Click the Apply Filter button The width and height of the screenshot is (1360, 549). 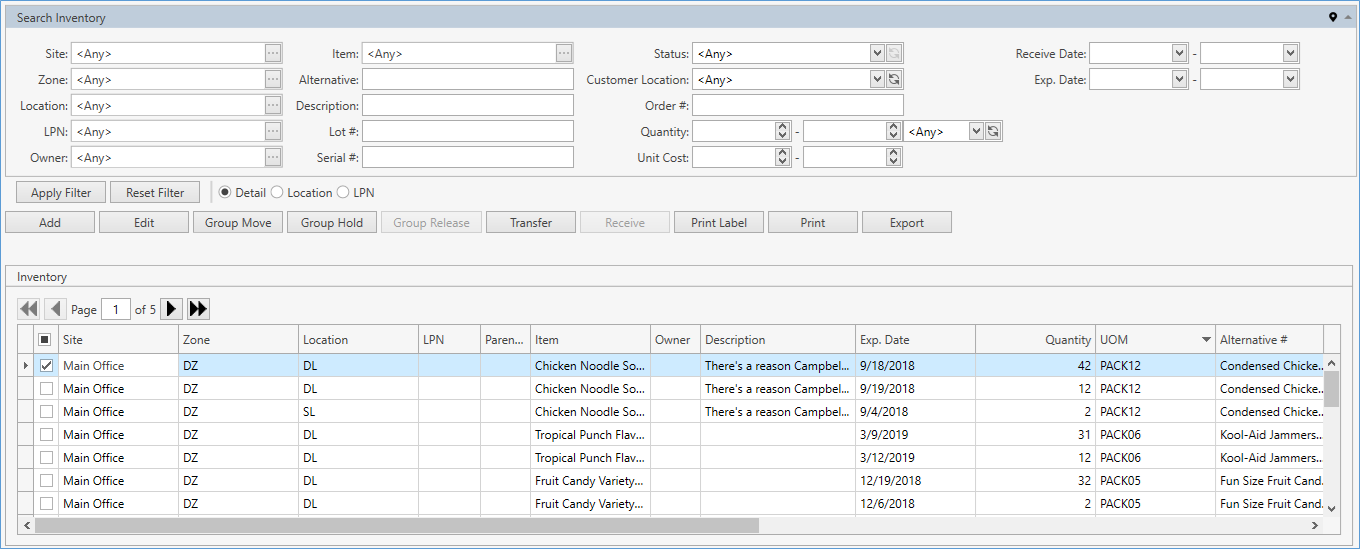tap(60, 193)
